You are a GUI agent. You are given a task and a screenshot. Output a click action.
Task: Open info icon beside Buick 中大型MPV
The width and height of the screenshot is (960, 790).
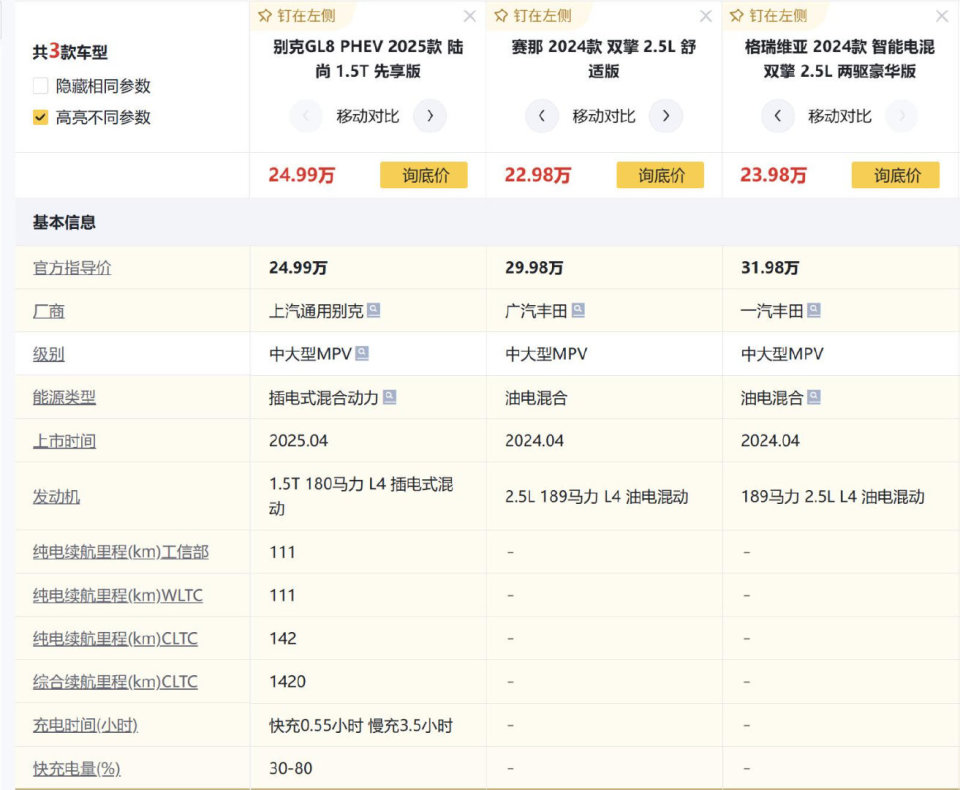[x=362, y=353]
